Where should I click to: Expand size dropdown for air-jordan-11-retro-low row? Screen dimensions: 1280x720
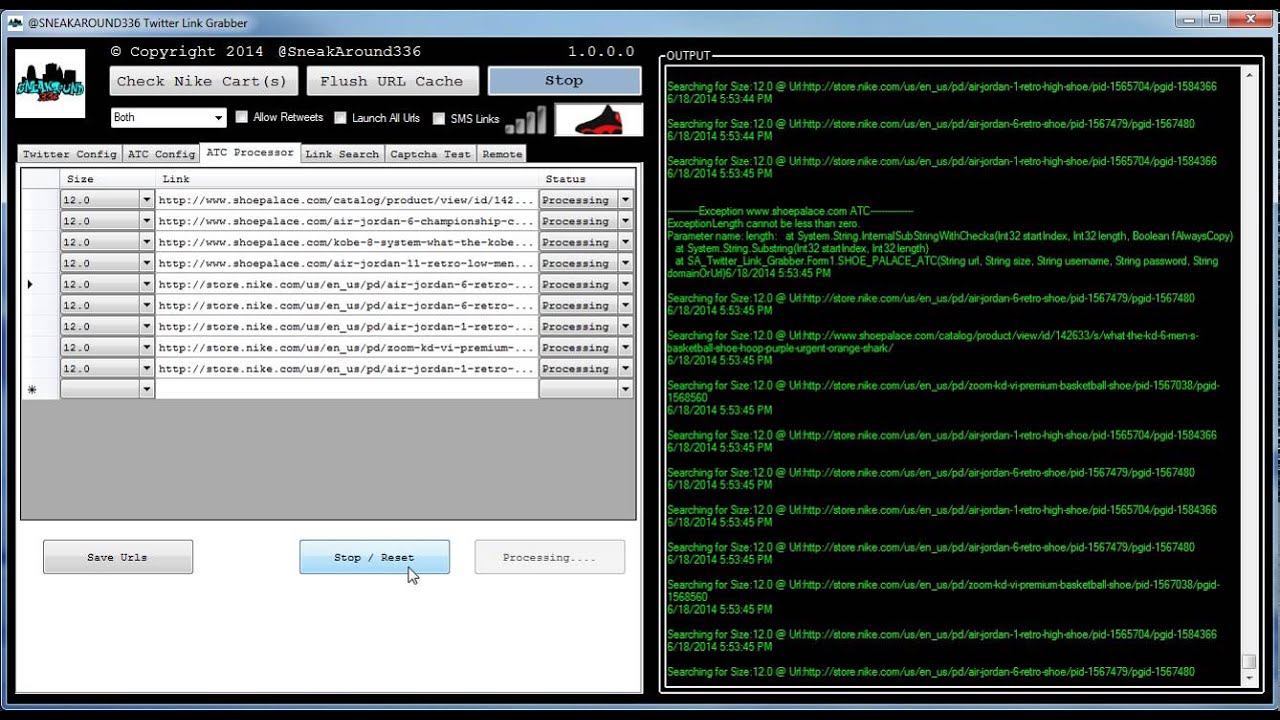point(147,263)
